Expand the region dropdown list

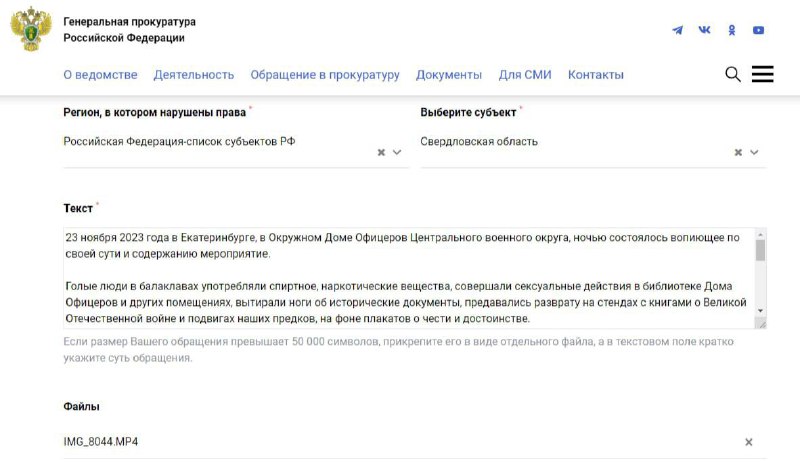tap(397, 152)
